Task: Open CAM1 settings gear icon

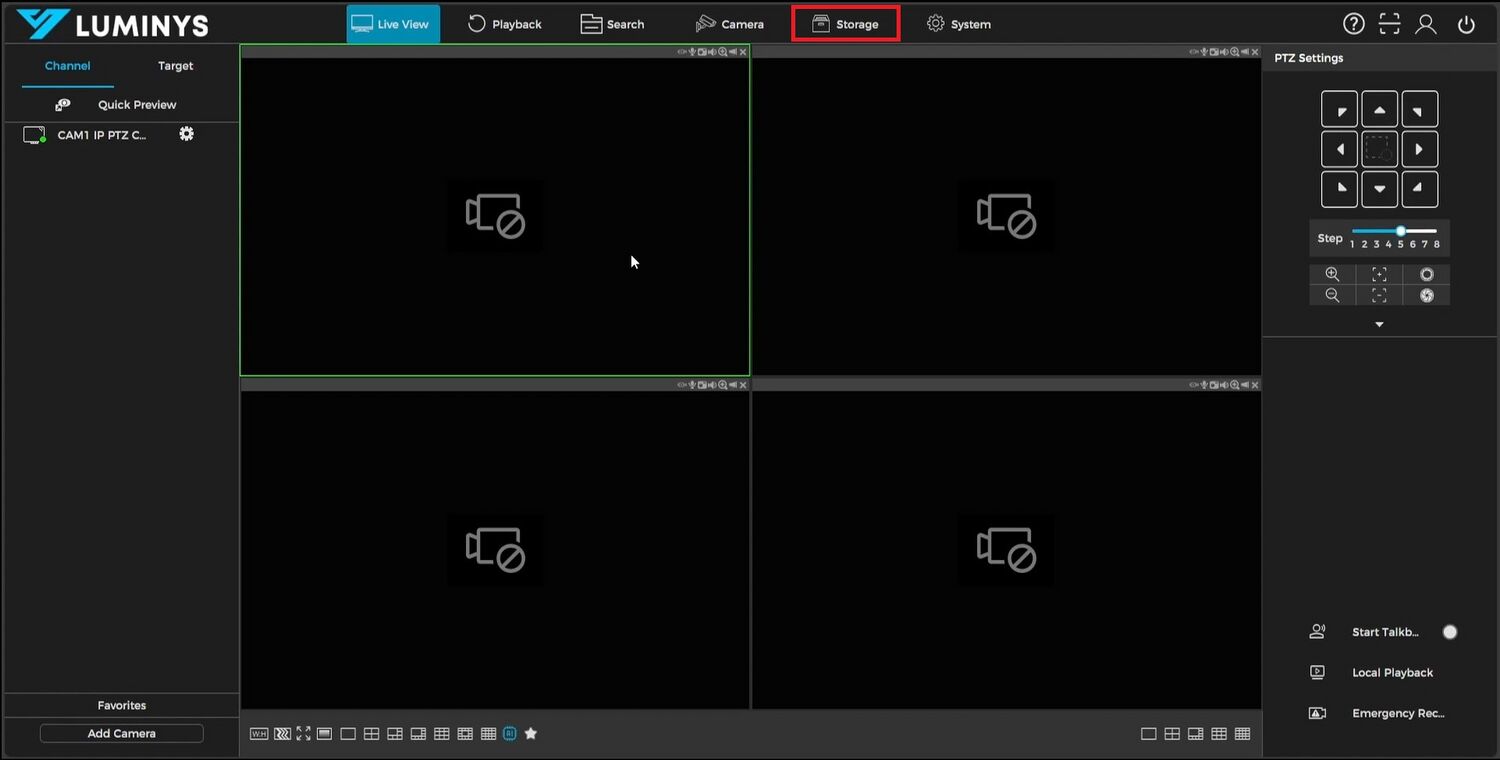Action: click(x=186, y=134)
